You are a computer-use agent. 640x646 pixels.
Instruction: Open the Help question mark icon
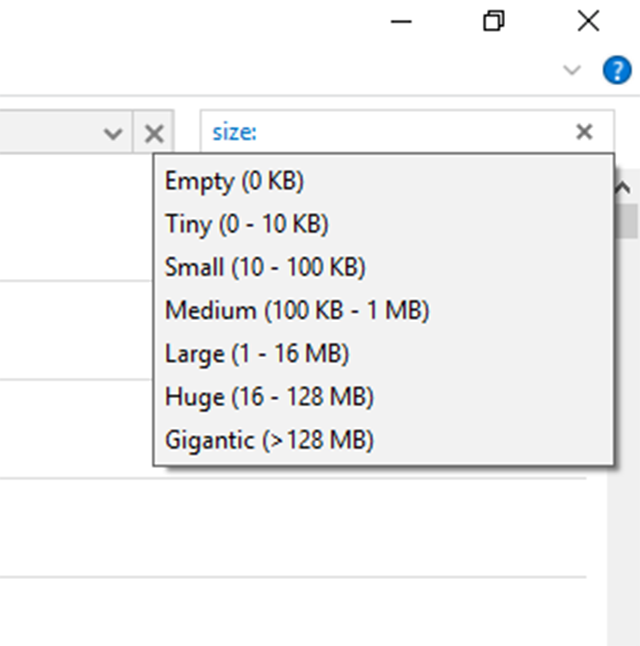pos(616,70)
